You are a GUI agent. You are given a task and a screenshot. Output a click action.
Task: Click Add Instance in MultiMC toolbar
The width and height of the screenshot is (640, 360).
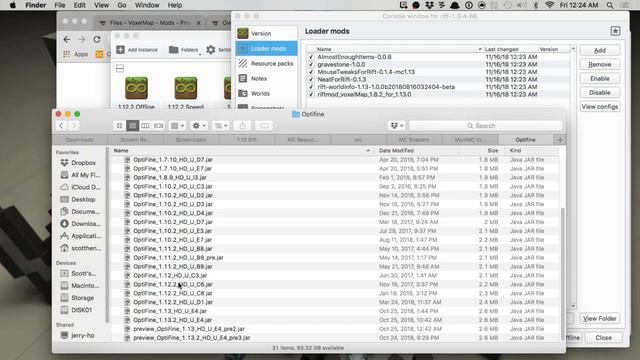pos(137,50)
